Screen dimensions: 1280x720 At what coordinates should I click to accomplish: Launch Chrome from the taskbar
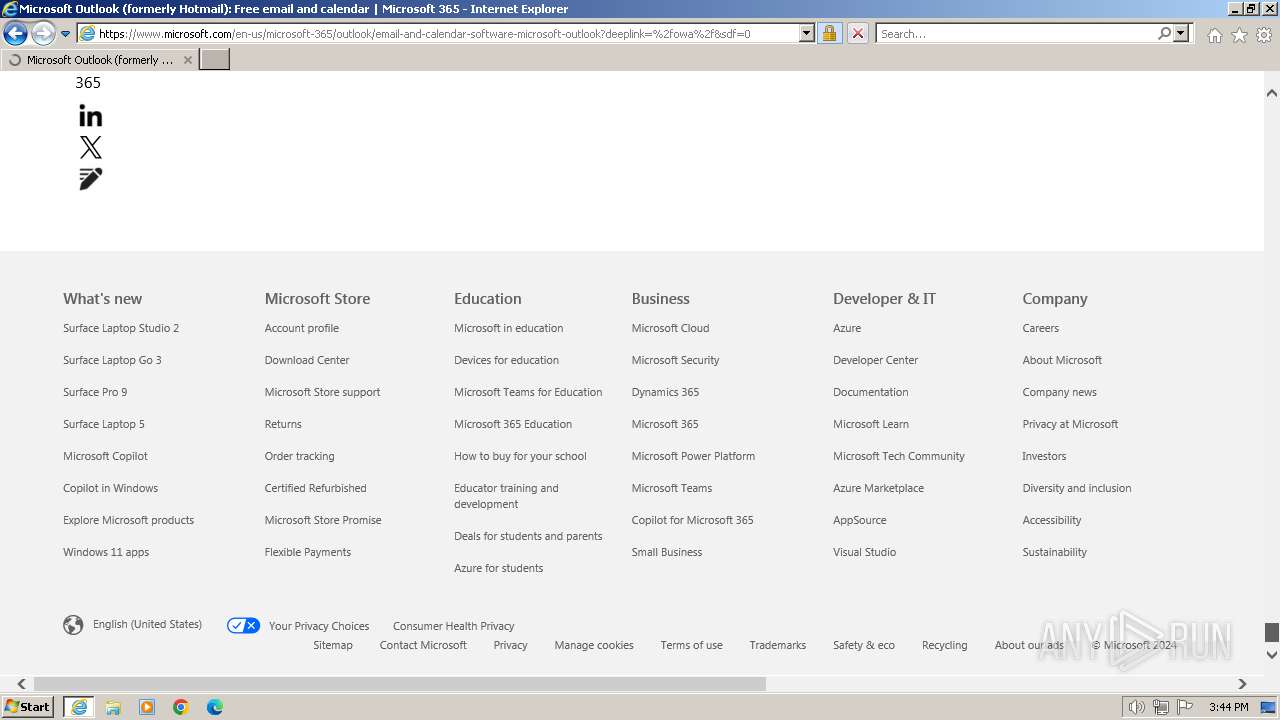coord(181,707)
